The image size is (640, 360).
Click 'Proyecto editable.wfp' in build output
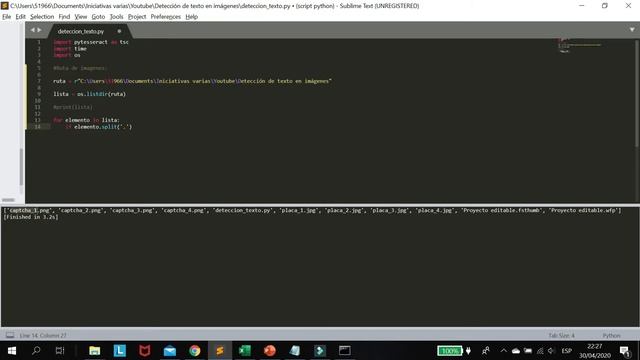[583, 211]
